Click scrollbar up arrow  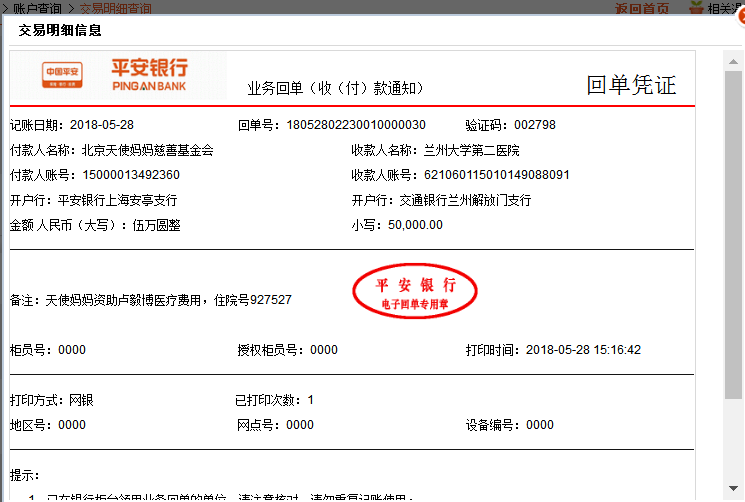733,62
